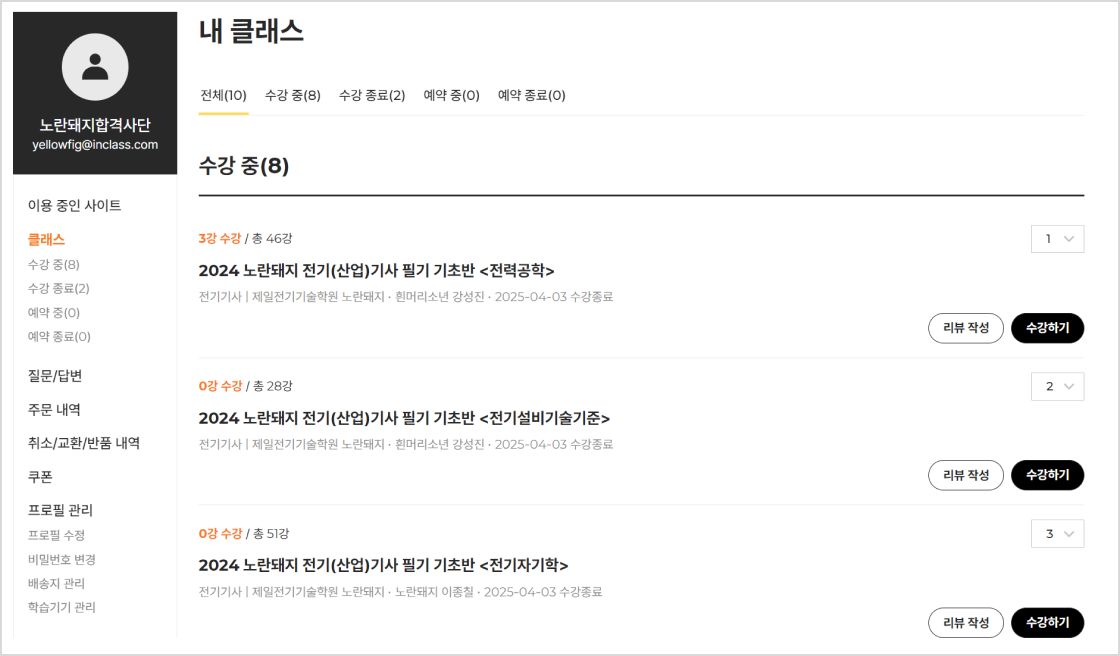
Task: Open the order dropdown showing 3
Action: point(1057,534)
